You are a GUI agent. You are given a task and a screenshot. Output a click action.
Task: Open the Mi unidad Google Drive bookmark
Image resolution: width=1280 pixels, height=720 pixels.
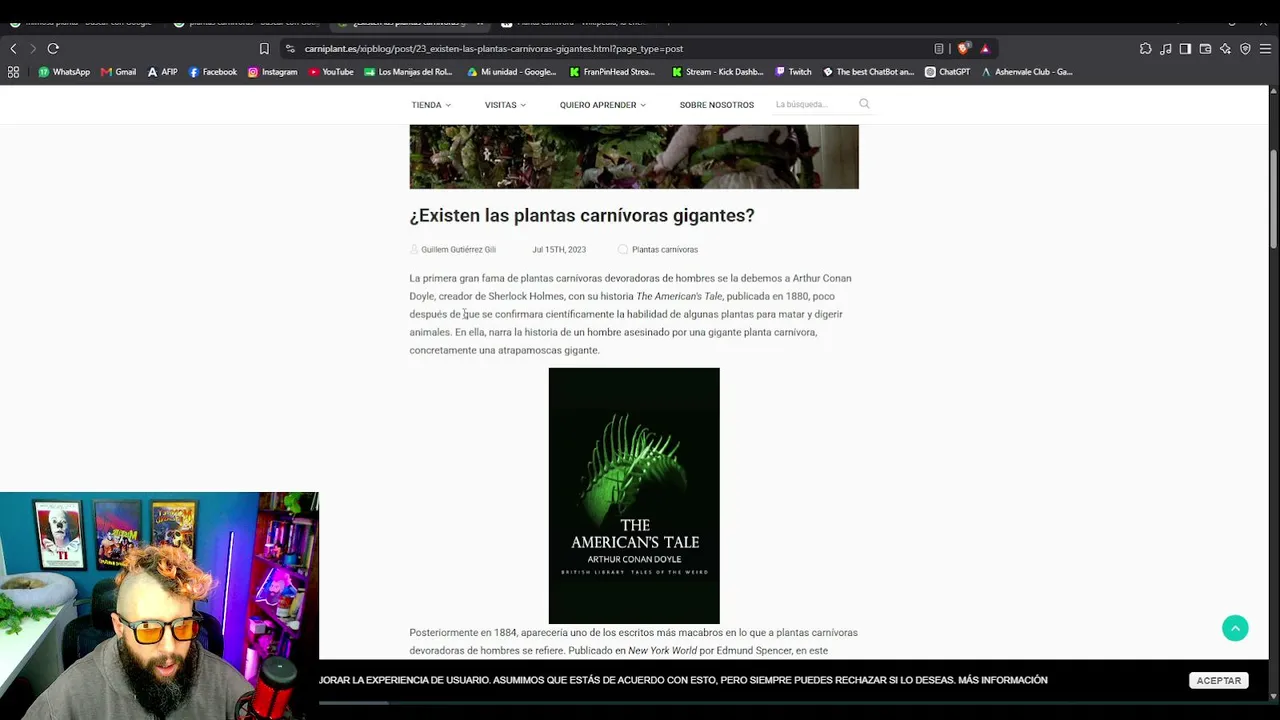click(x=511, y=72)
